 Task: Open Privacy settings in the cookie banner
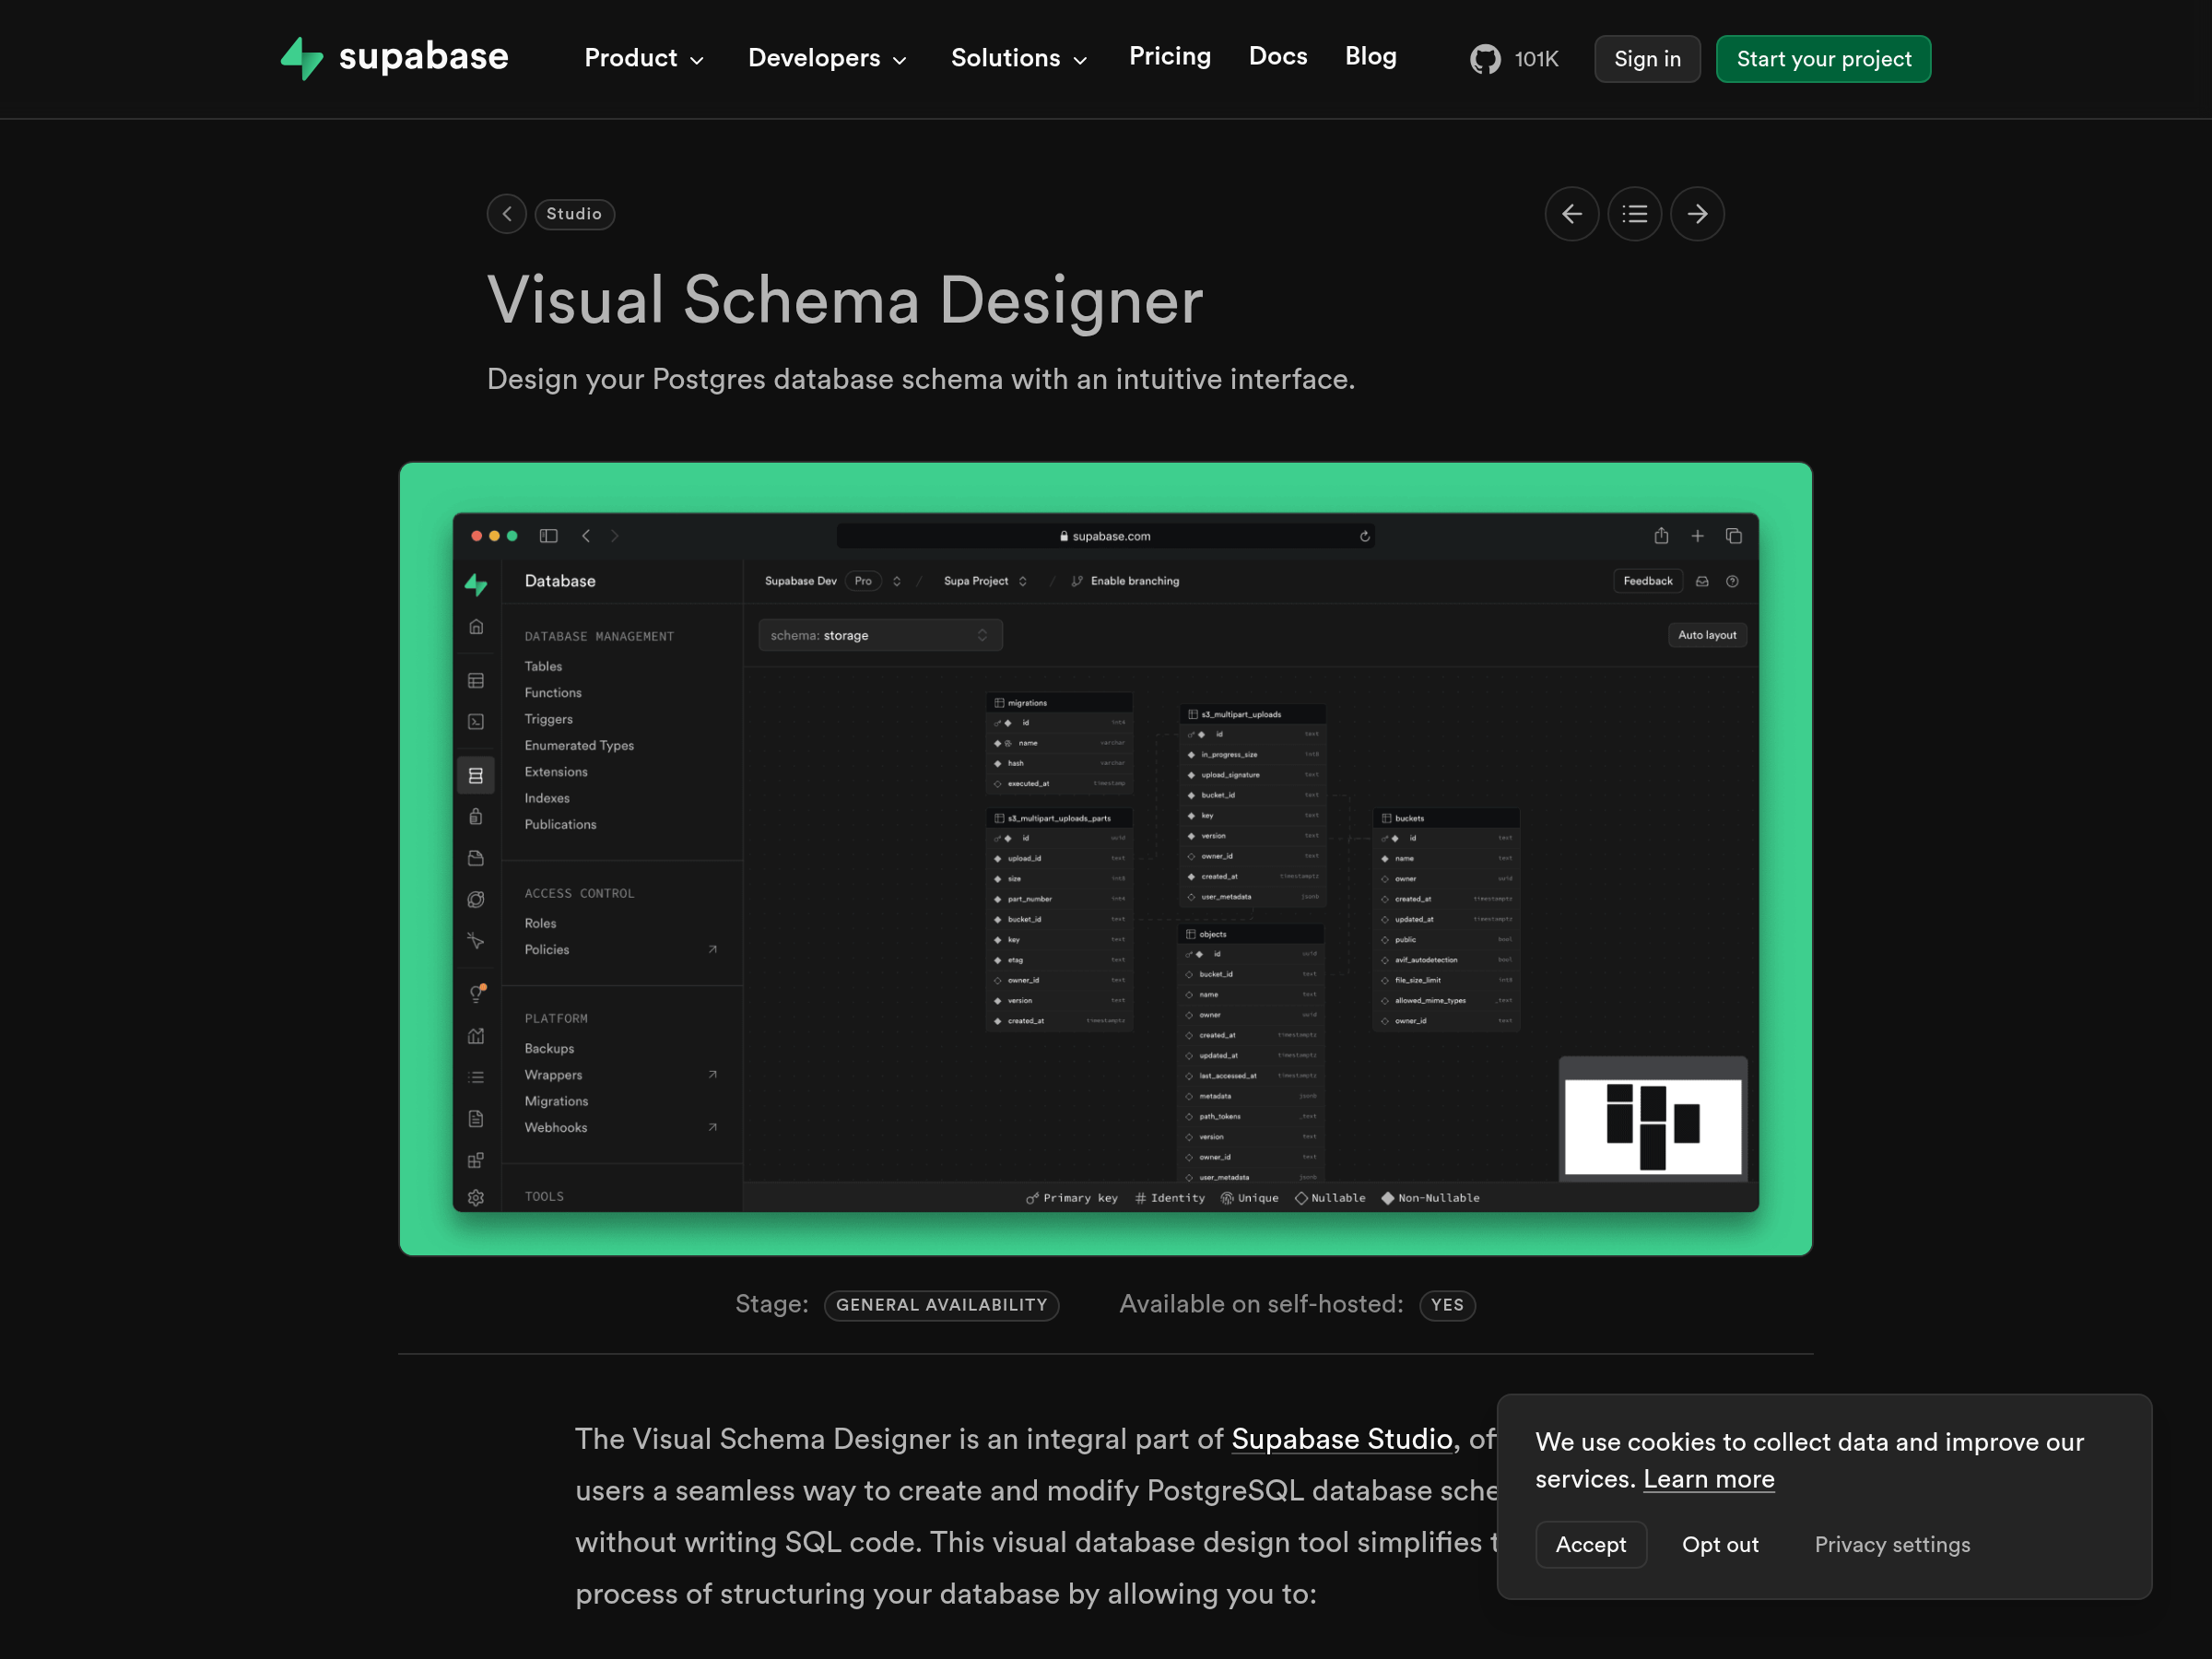coord(1892,1545)
